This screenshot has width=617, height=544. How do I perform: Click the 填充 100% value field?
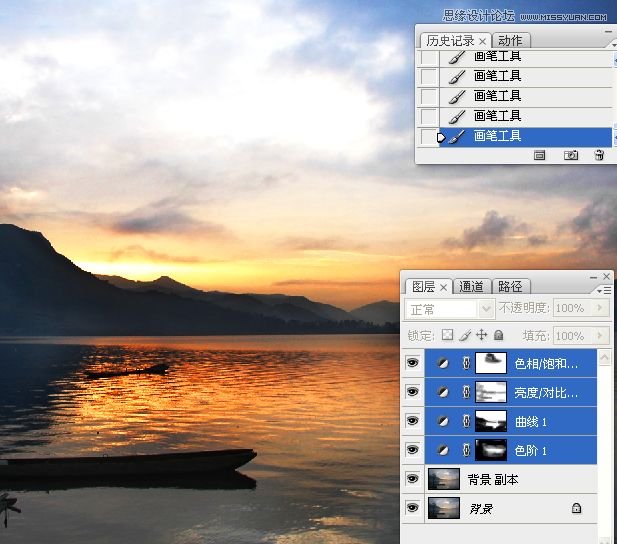pyautogui.click(x=573, y=336)
